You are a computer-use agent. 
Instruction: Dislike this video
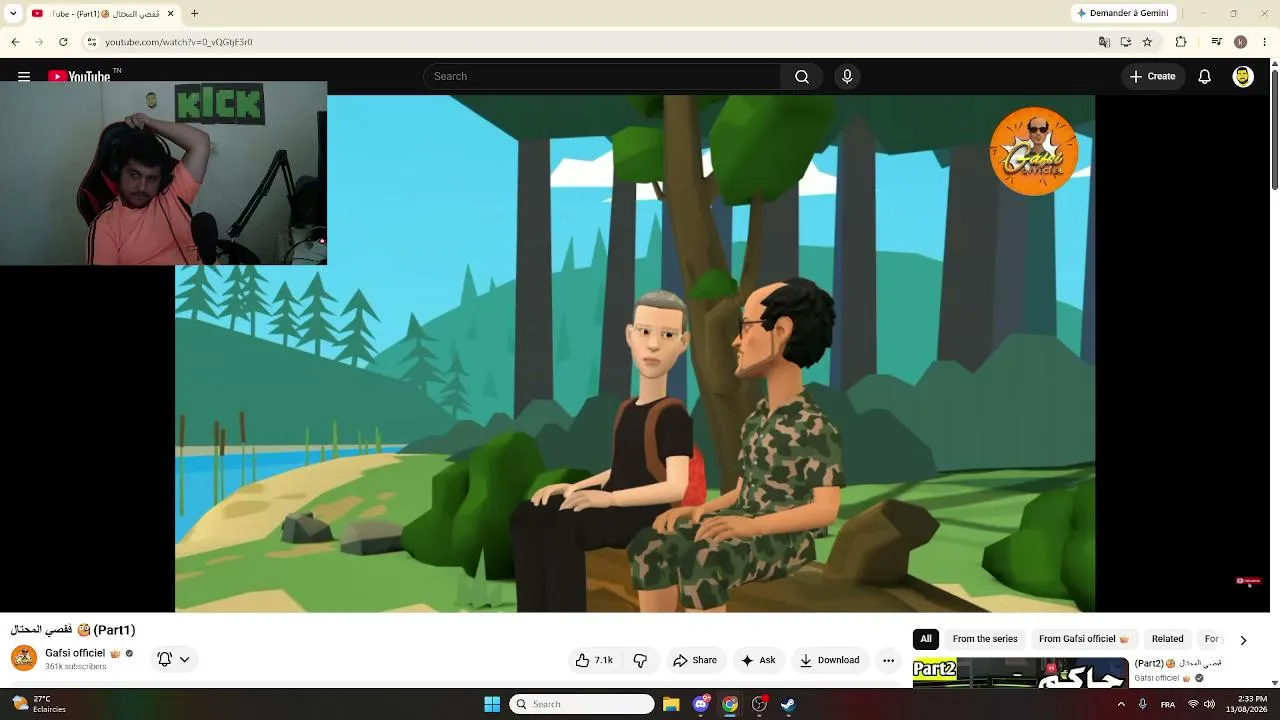coord(640,660)
